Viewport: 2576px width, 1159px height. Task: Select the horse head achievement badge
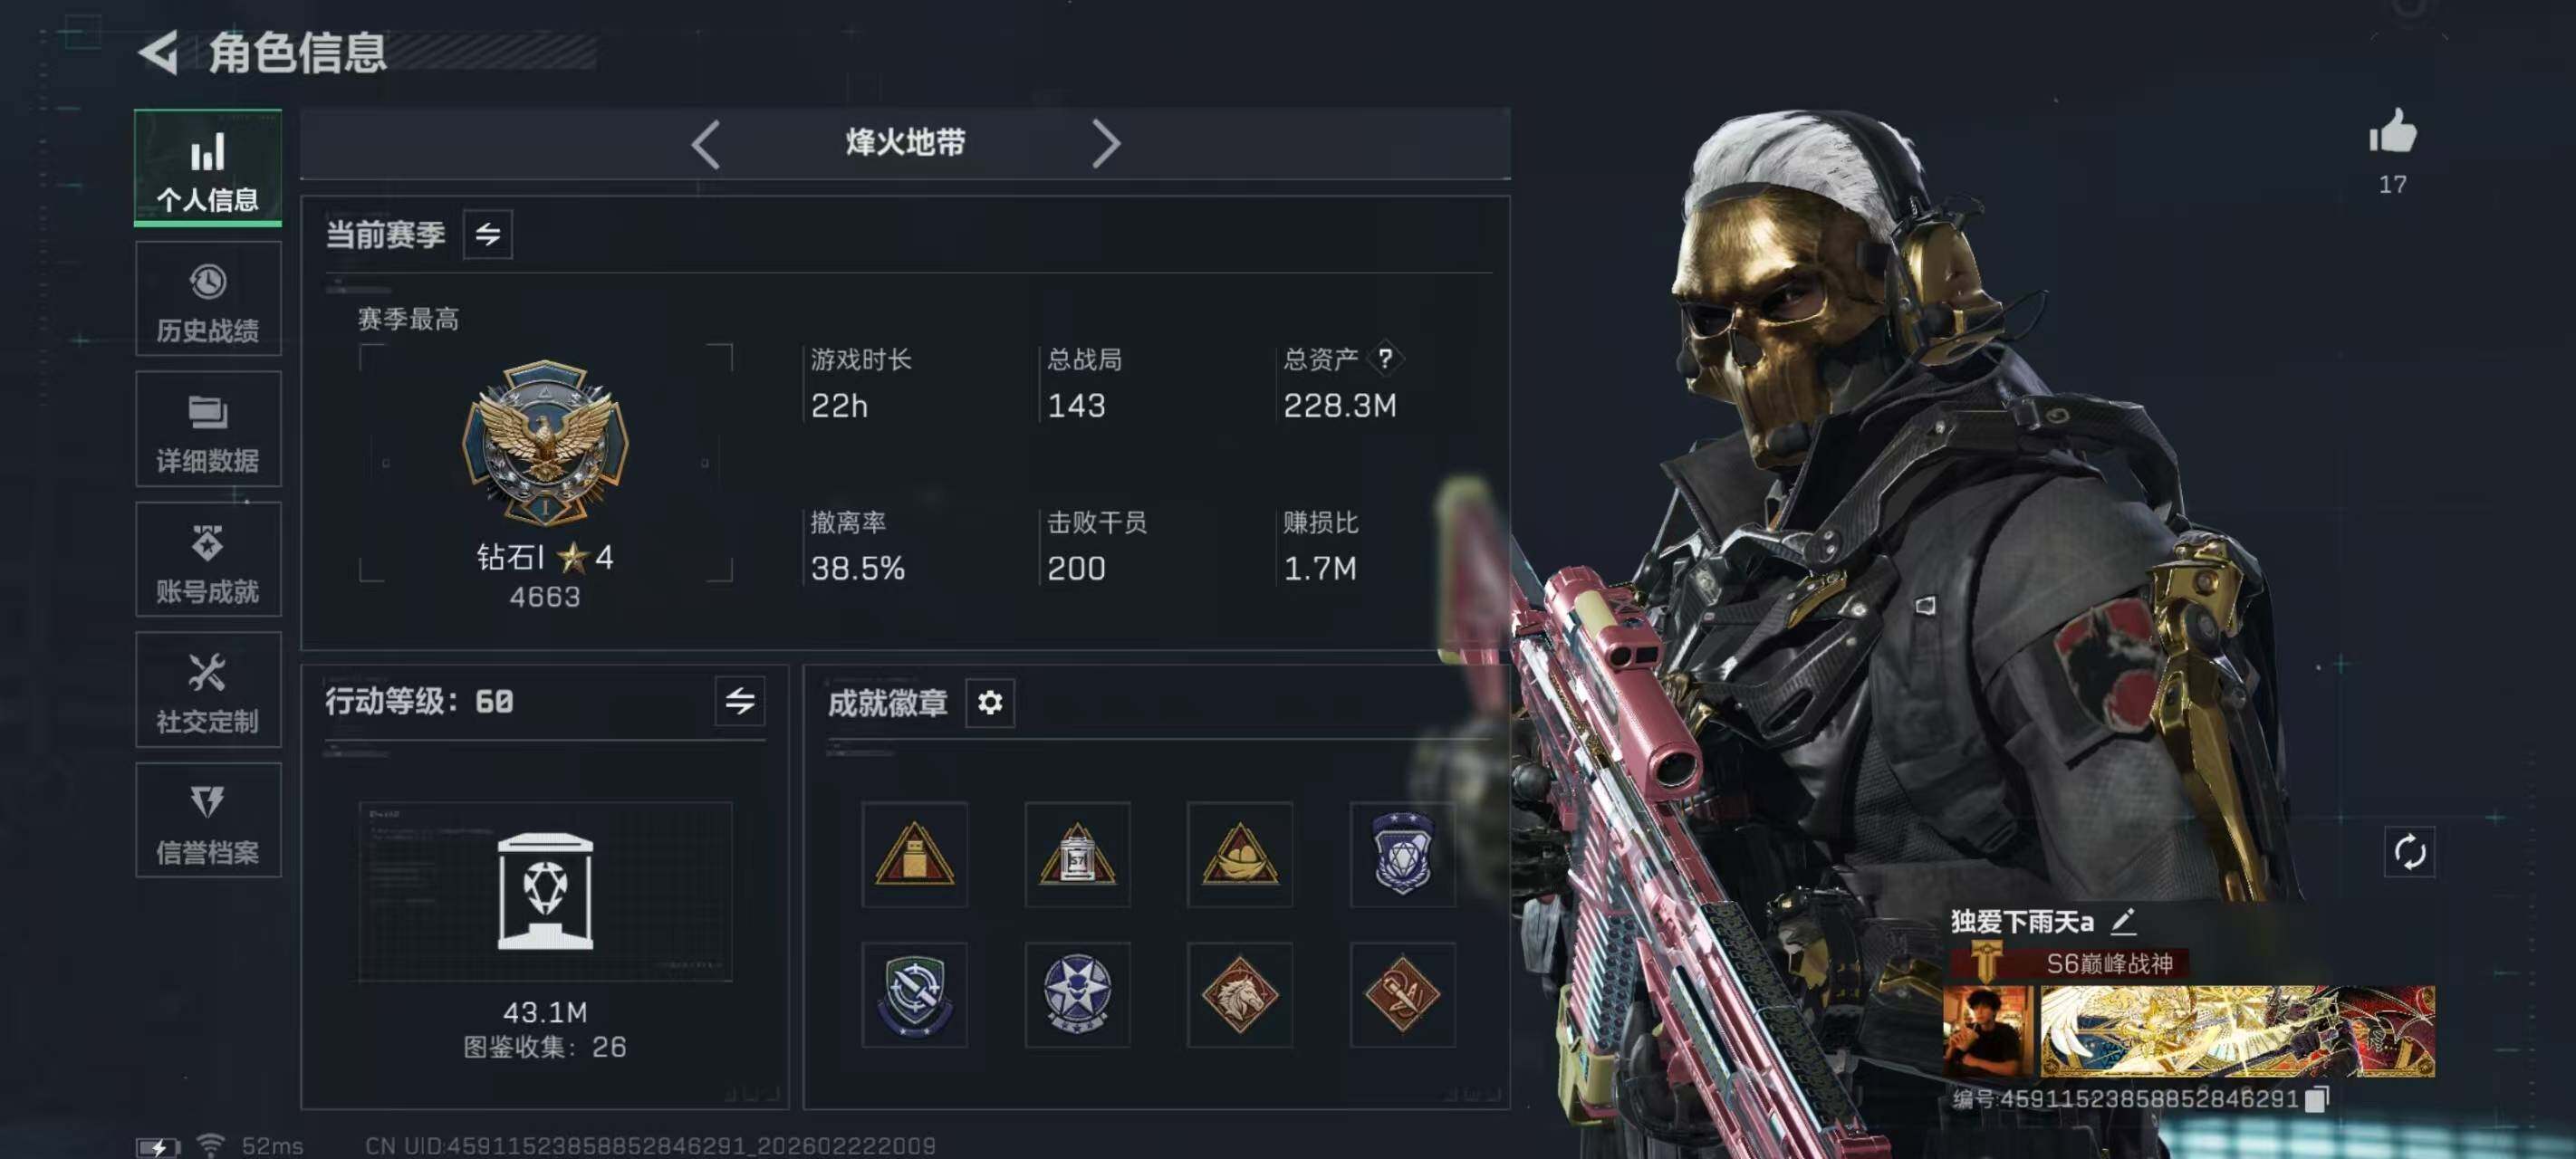point(1239,994)
